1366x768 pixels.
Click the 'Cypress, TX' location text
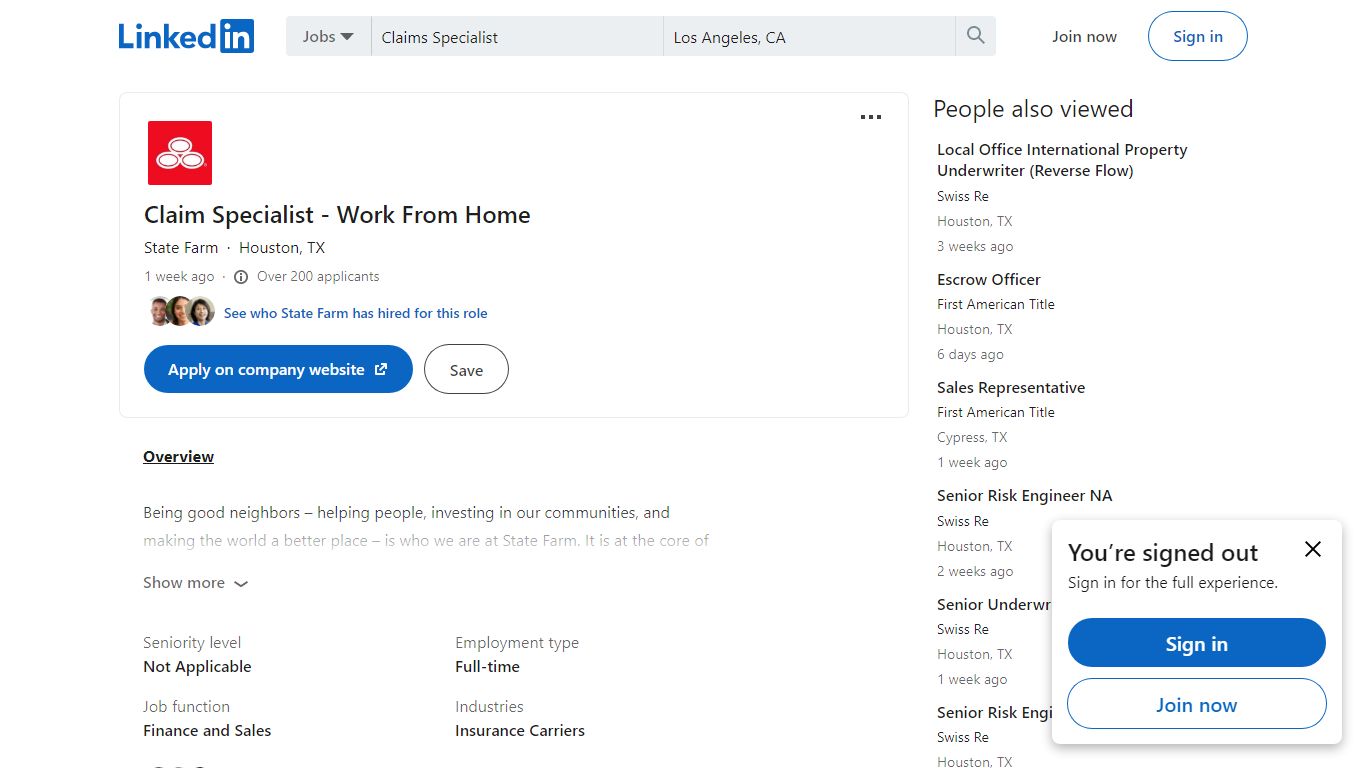972,438
